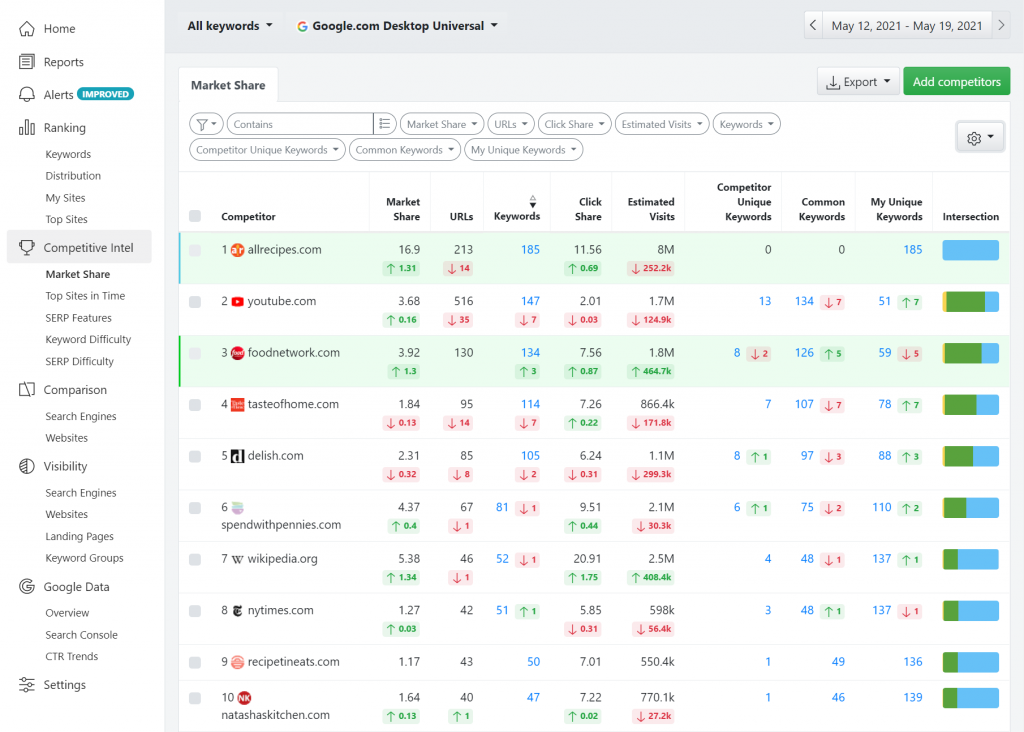Open Search Console in sidebar
This screenshot has width=1024, height=732.
point(82,635)
